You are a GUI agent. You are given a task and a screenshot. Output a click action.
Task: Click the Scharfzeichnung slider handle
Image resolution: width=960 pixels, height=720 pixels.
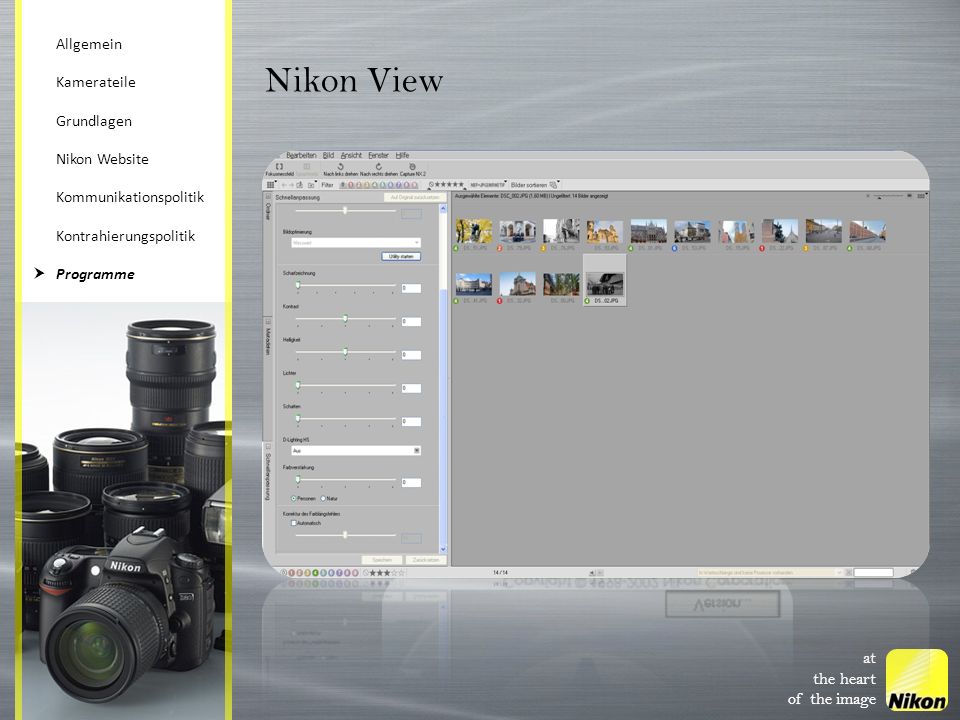coord(298,285)
